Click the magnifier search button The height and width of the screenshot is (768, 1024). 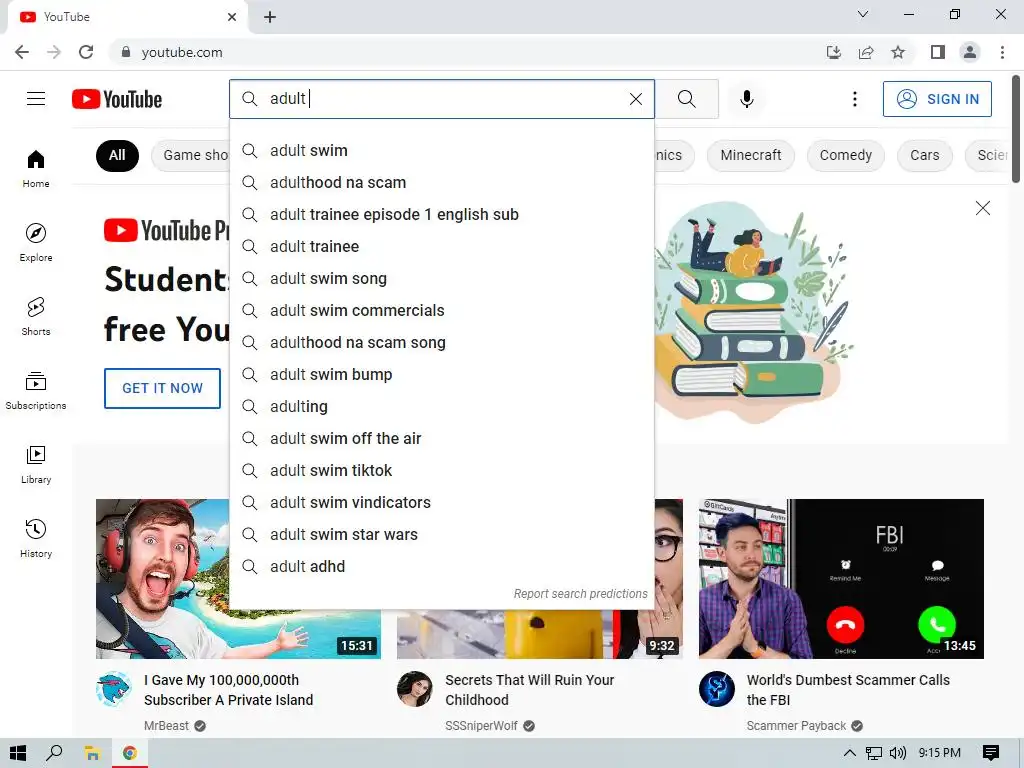686,99
